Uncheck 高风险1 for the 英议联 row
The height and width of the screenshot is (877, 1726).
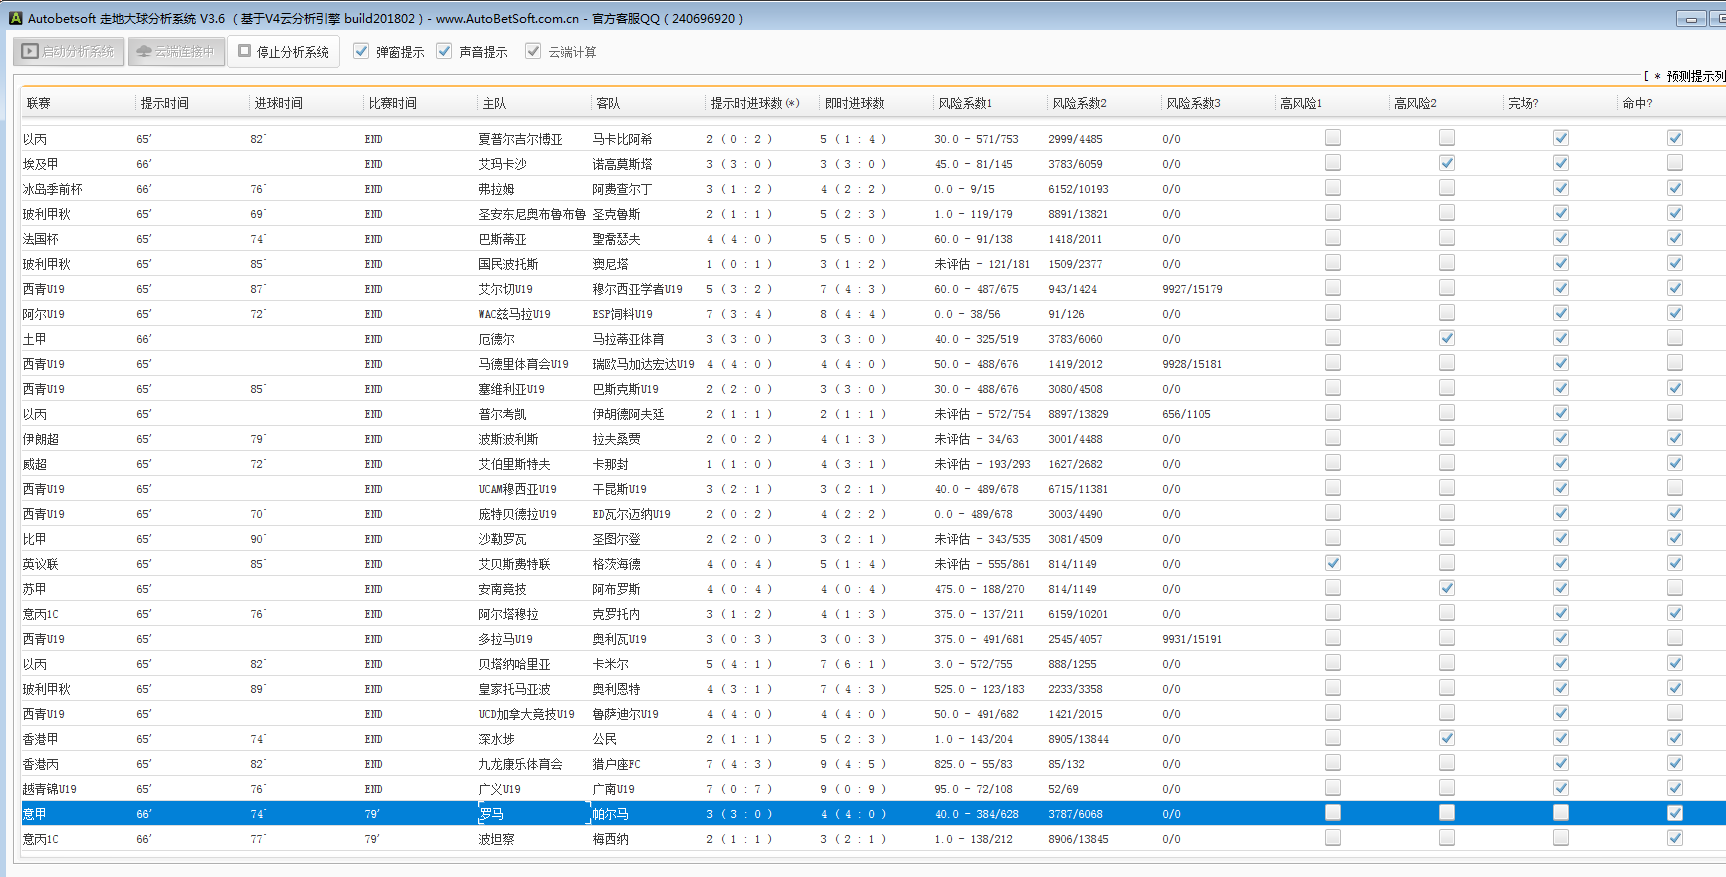pyautogui.click(x=1332, y=563)
